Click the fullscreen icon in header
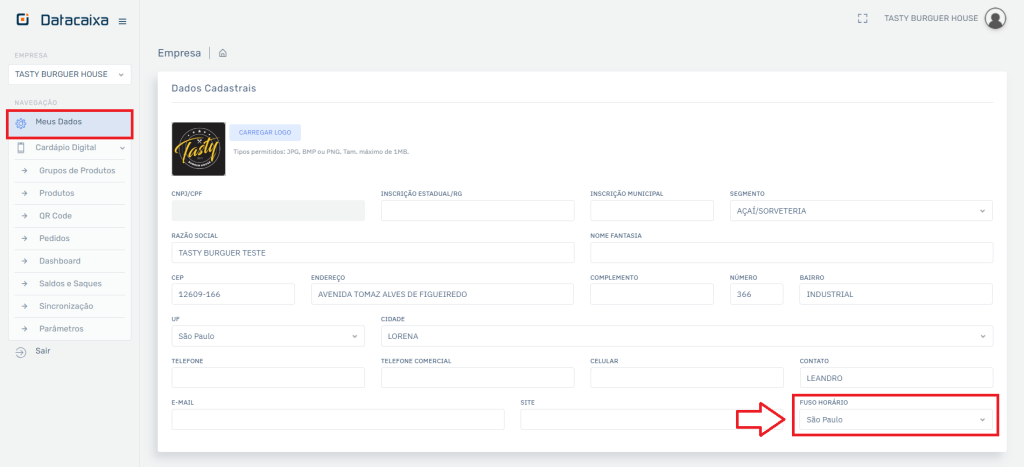This screenshot has width=1024, height=467. (862, 18)
